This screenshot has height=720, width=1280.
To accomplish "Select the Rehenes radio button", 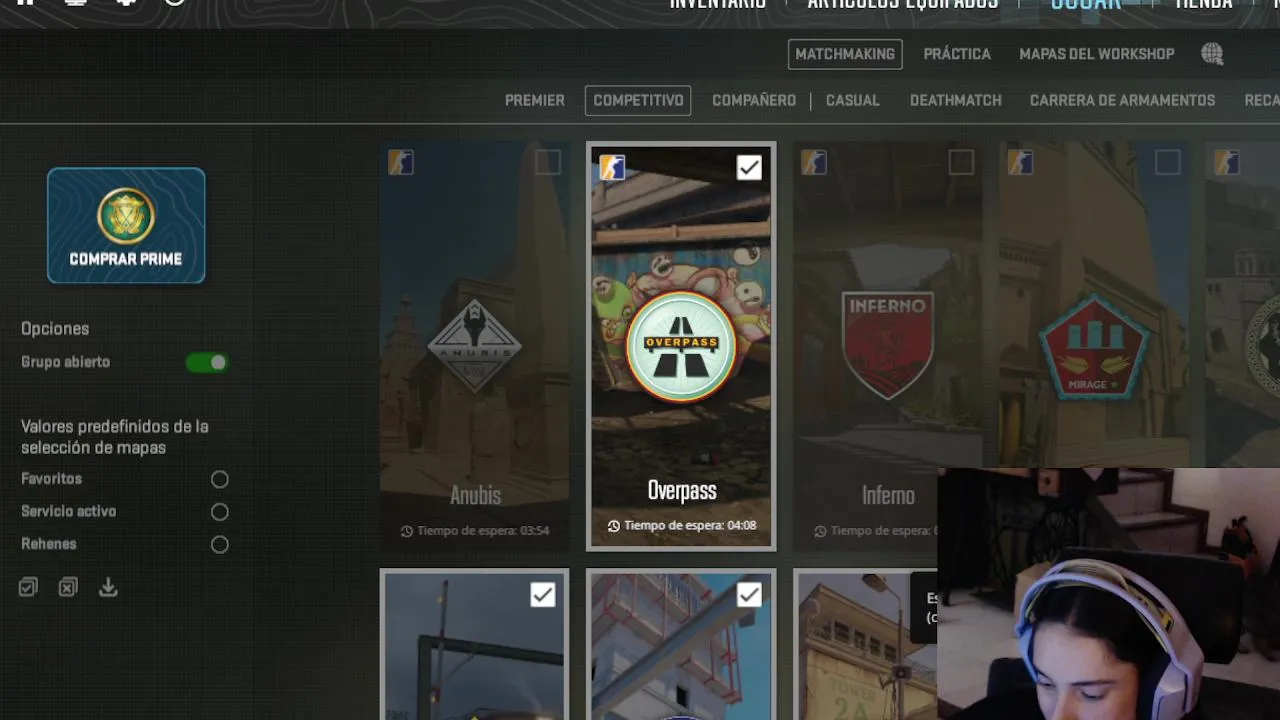I will (220, 545).
